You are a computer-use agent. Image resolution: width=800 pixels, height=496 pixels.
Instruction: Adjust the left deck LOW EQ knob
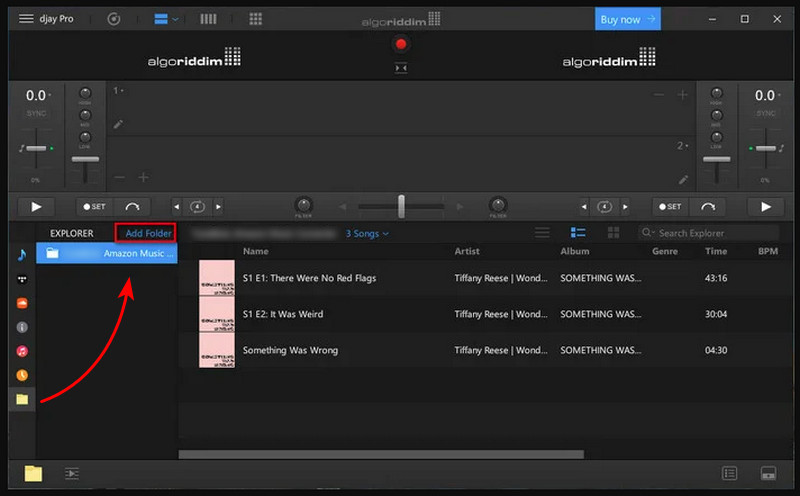tap(85, 137)
